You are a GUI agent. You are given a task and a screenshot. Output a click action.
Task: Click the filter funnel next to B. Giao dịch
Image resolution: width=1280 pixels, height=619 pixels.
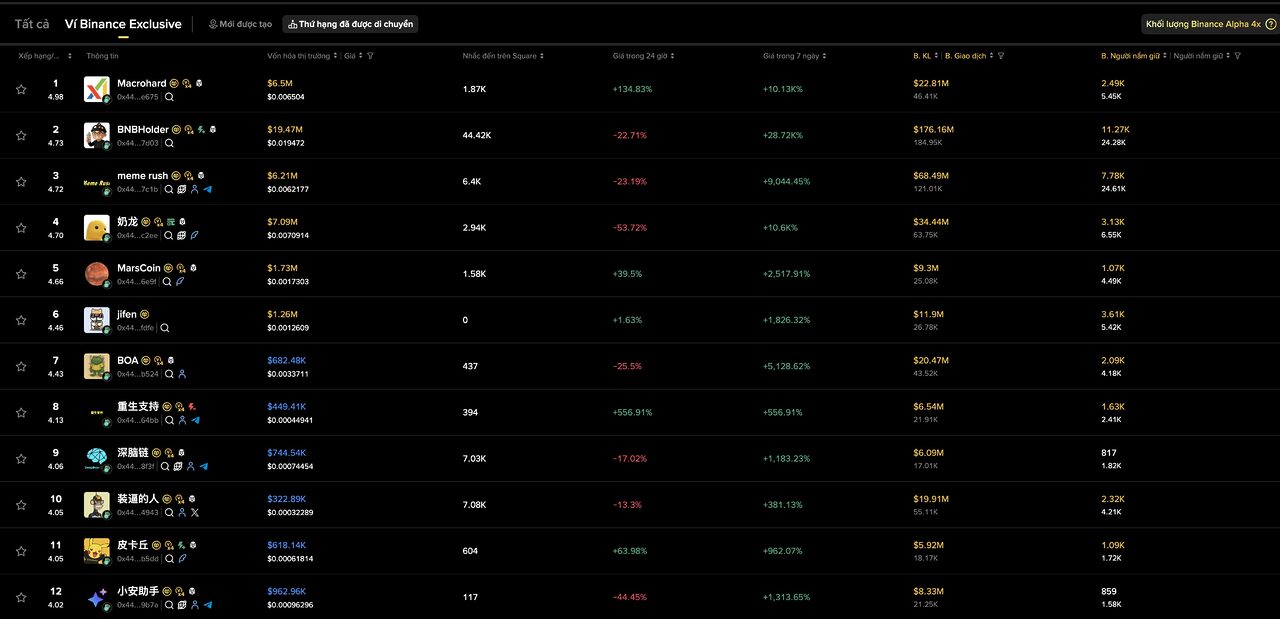[1001, 56]
